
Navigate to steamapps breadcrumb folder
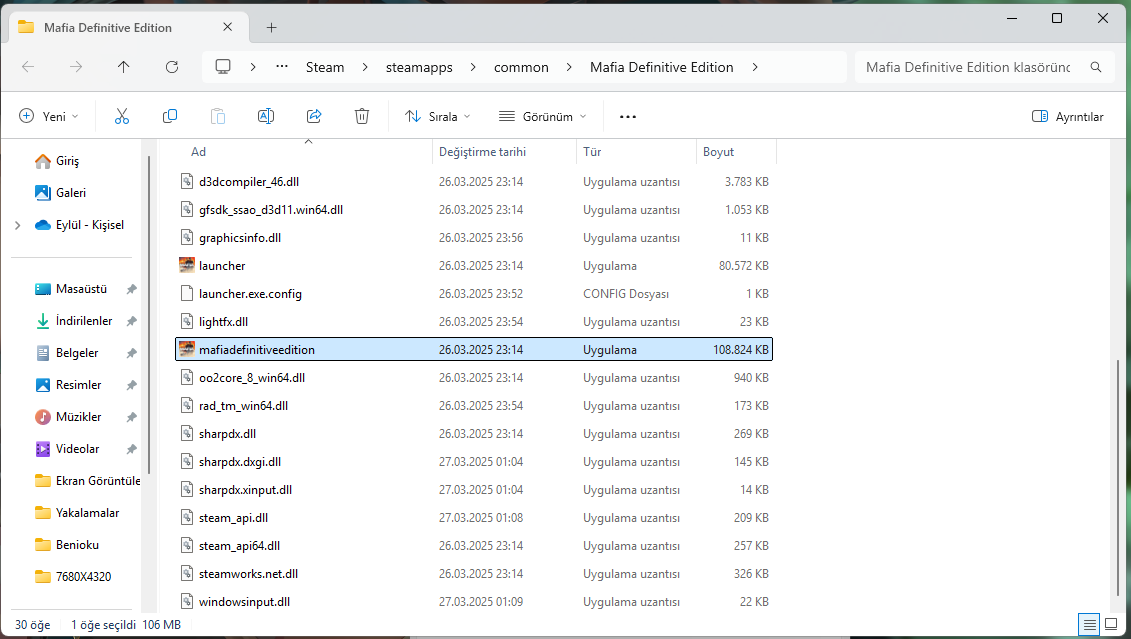point(419,67)
